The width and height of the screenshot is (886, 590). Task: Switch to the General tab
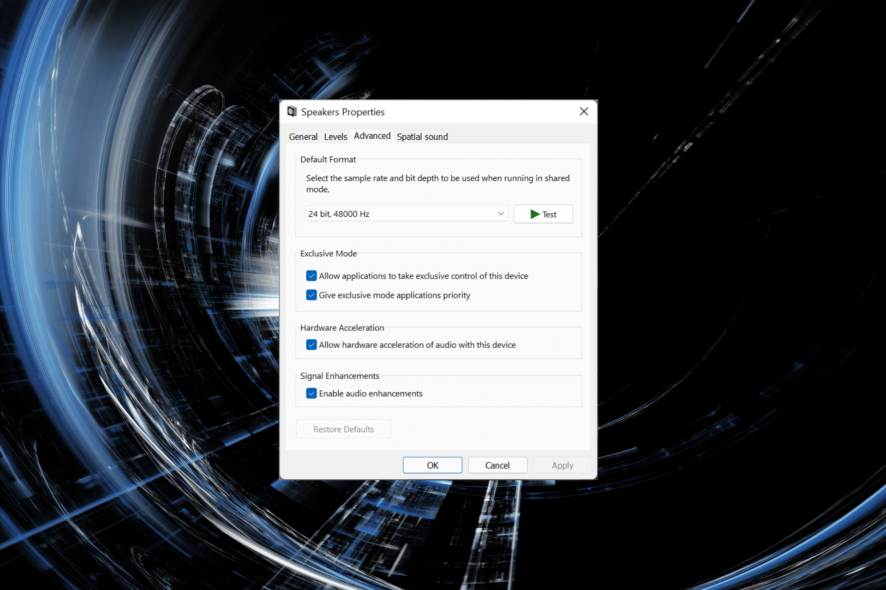tap(303, 137)
